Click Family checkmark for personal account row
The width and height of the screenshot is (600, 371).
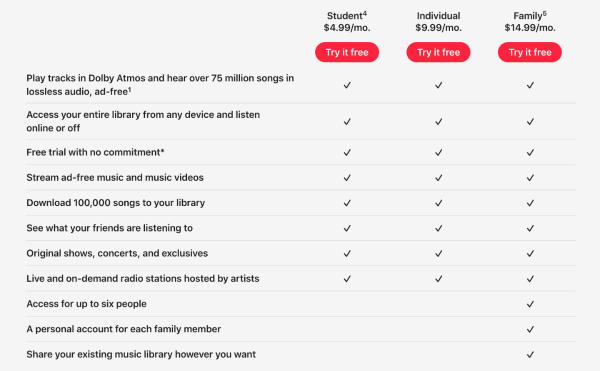(530, 330)
